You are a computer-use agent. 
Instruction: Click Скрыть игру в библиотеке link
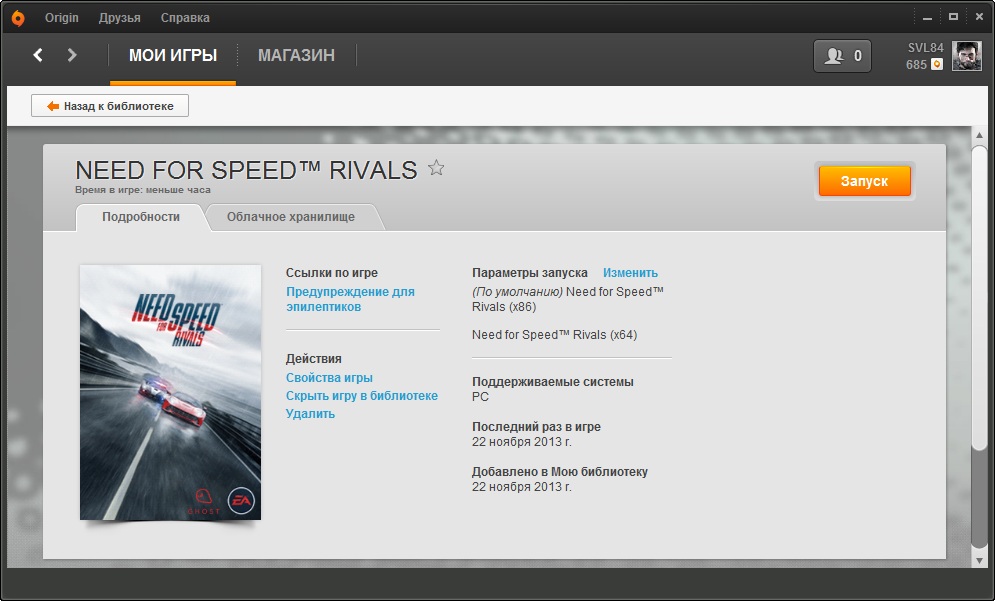pyautogui.click(x=362, y=395)
